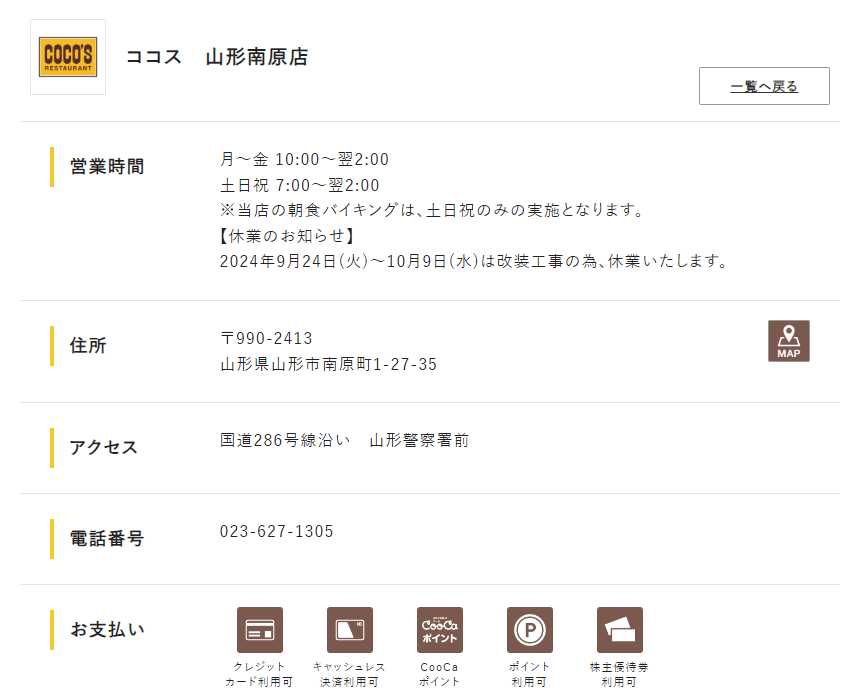The height and width of the screenshot is (692, 854).
Task: Click the credit card payment icon
Action: tap(259, 630)
